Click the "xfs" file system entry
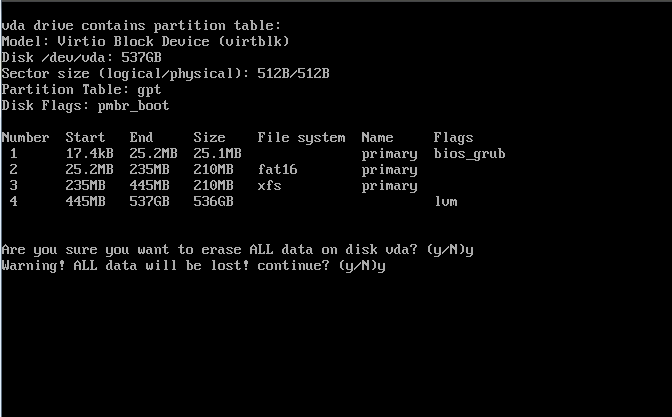This screenshot has height=417, width=672. click(269, 186)
